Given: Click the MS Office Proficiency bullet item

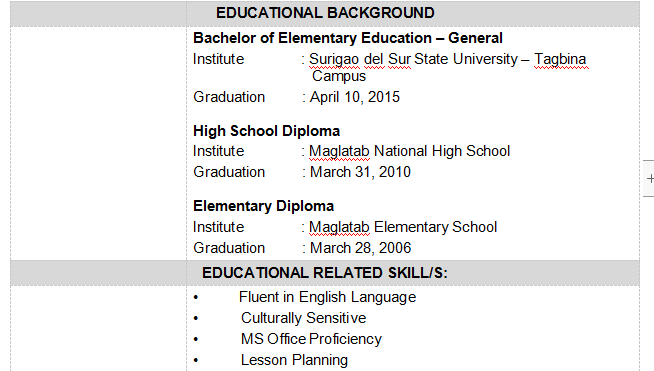Looking at the screenshot, I should click(311, 339).
